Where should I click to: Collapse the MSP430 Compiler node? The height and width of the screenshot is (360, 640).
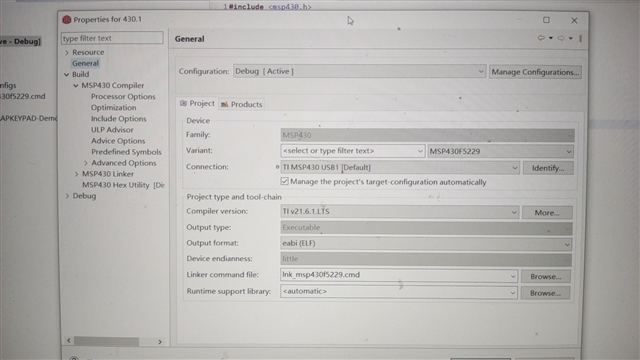76,85
